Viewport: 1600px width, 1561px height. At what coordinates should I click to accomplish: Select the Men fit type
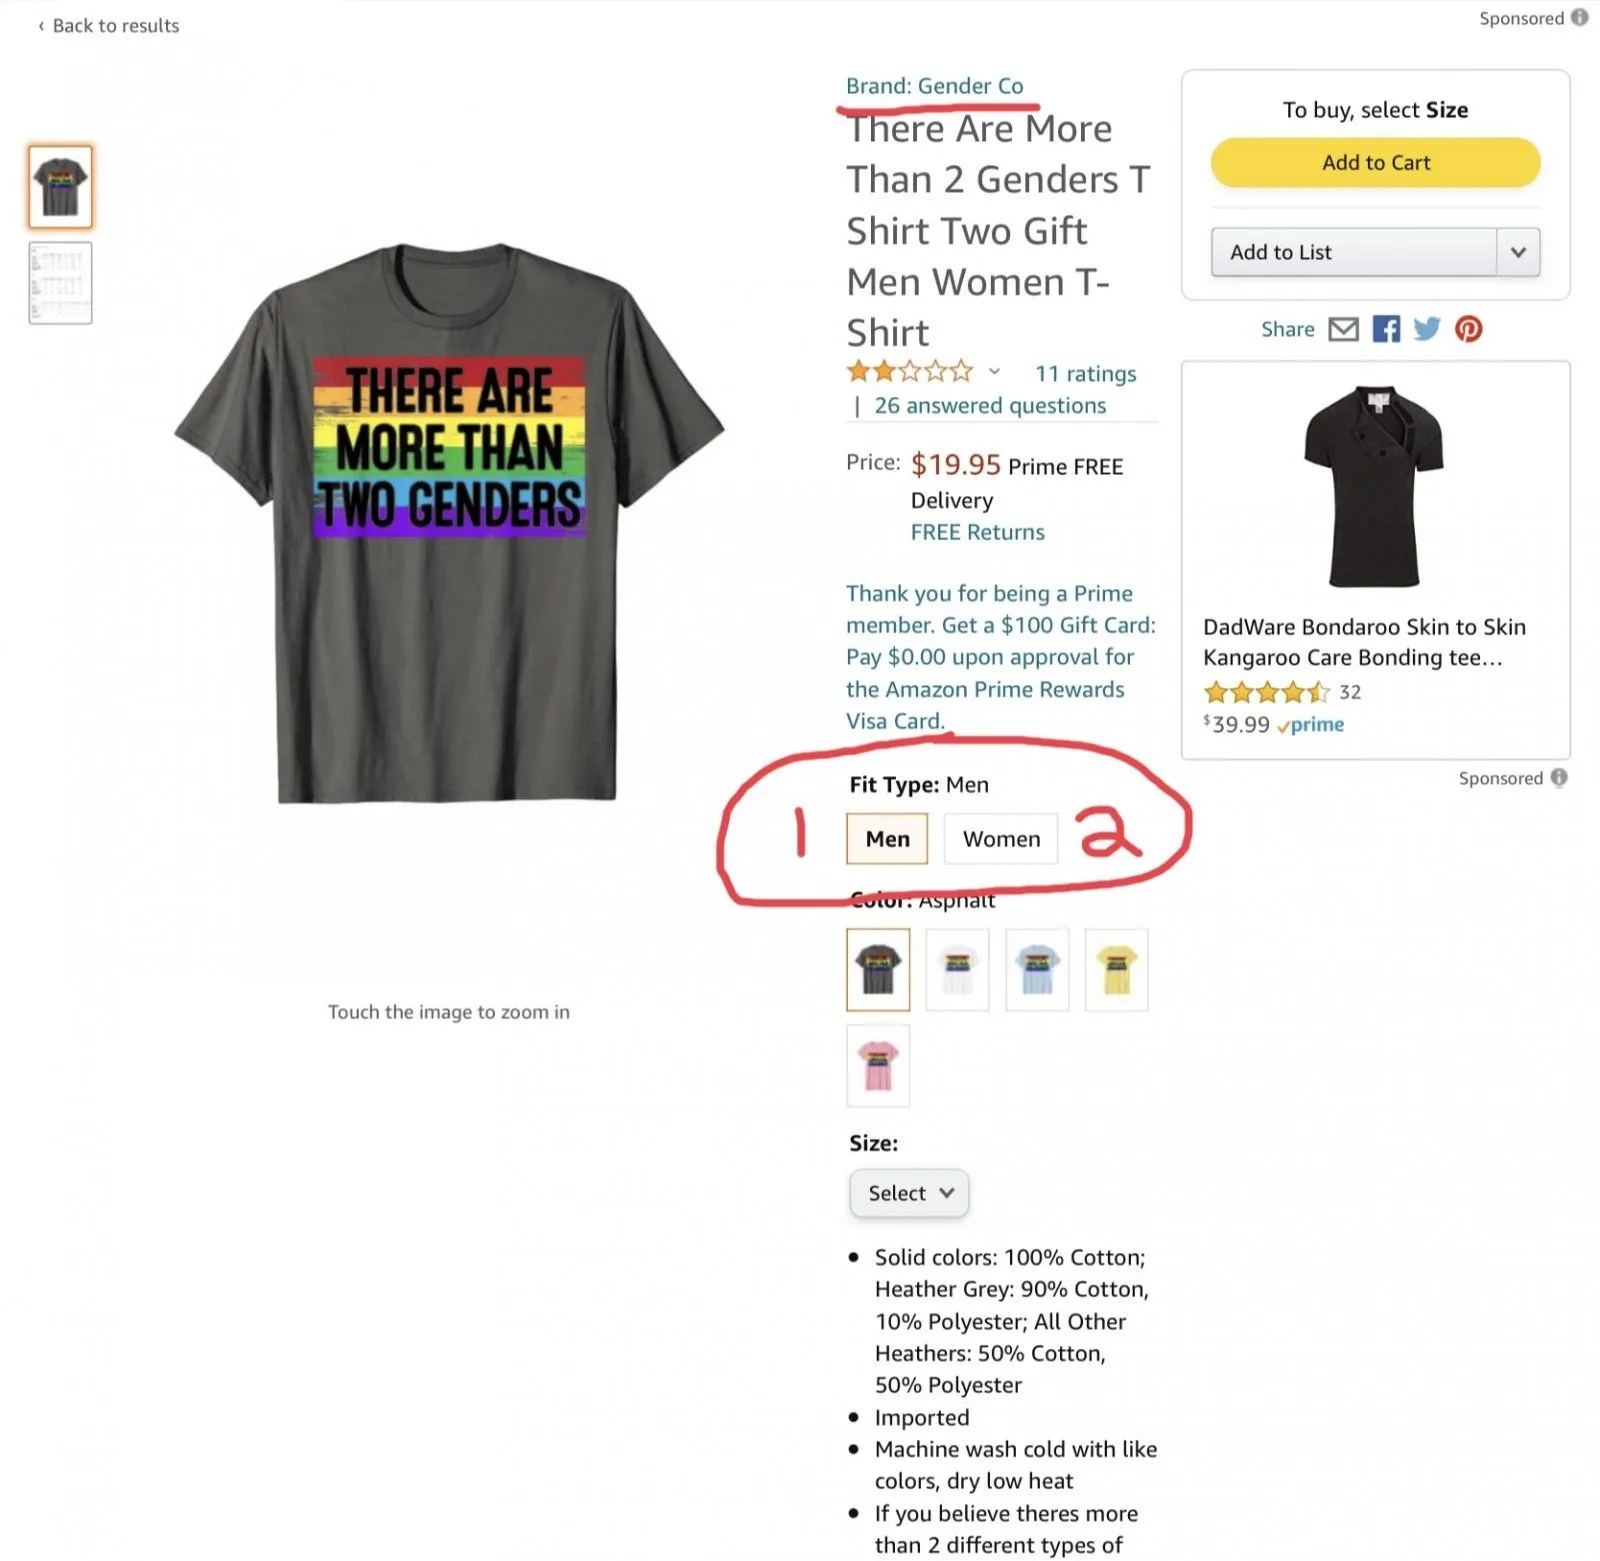(887, 839)
